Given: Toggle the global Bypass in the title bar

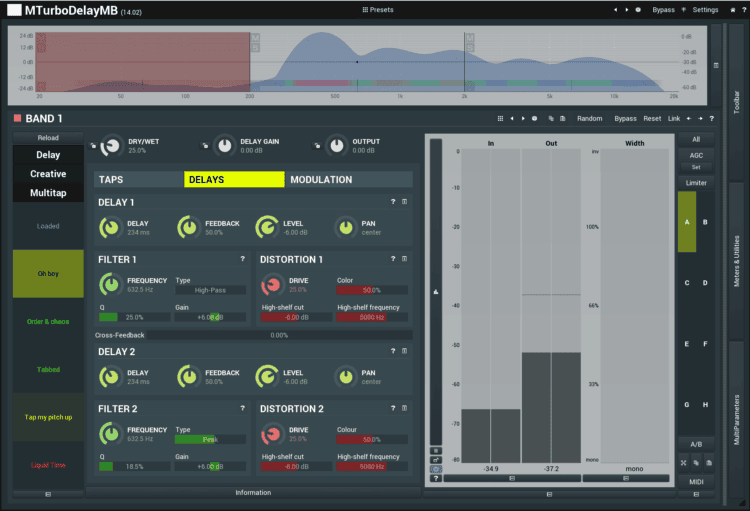Looking at the screenshot, I should (663, 9).
